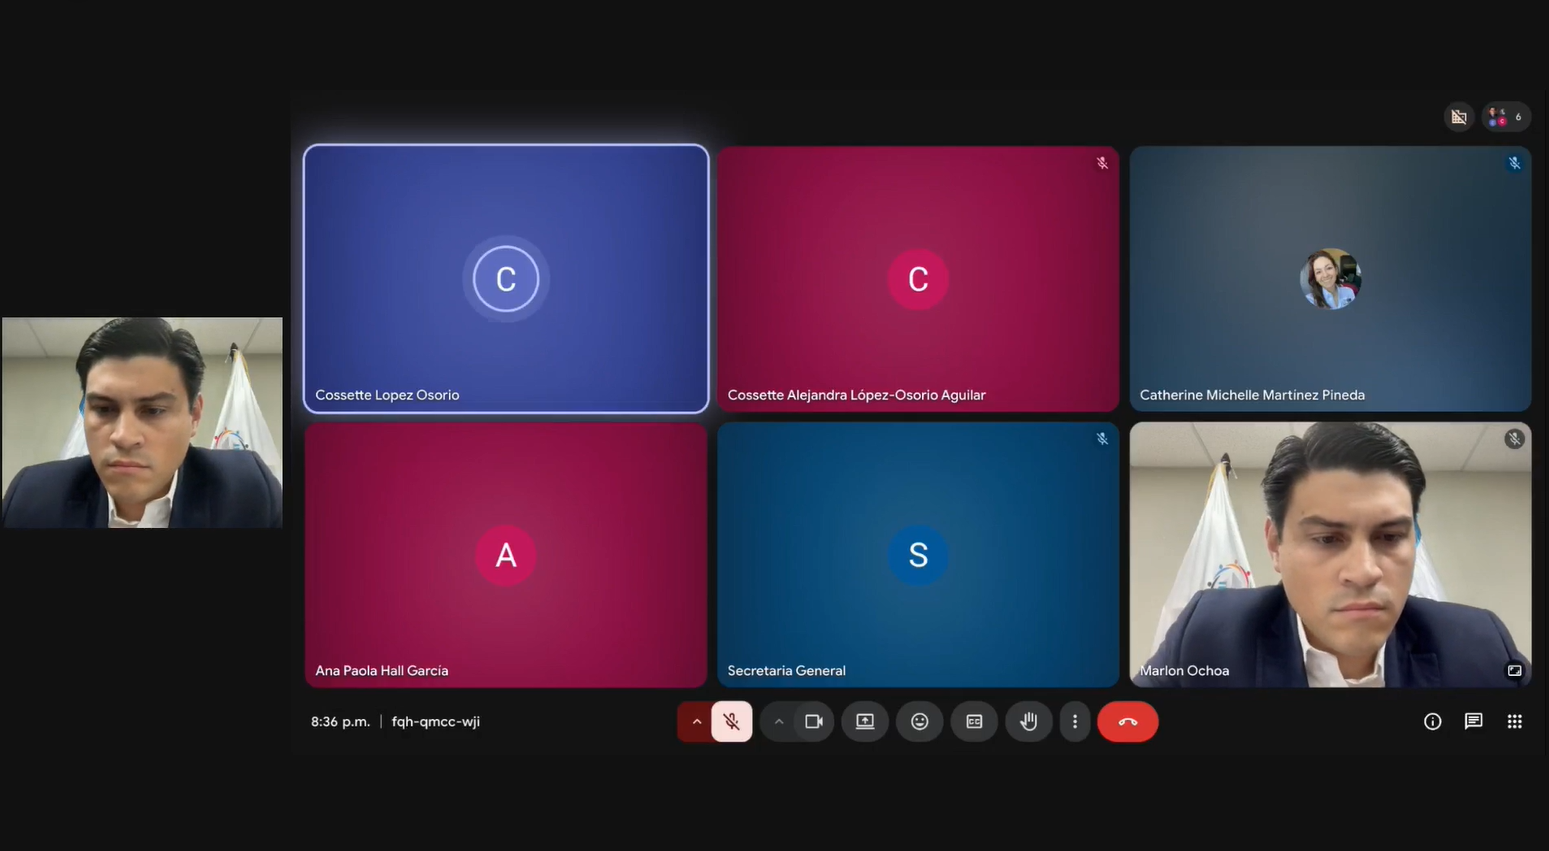The image size is (1549, 851).
Task: Raise your hand in the meeting
Action: (x=1028, y=722)
